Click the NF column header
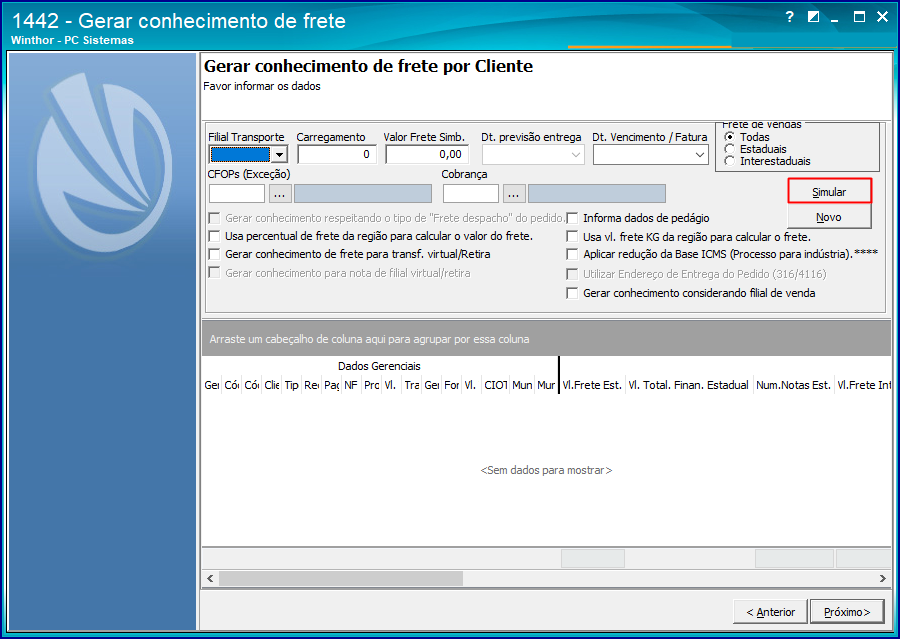 pyautogui.click(x=351, y=385)
